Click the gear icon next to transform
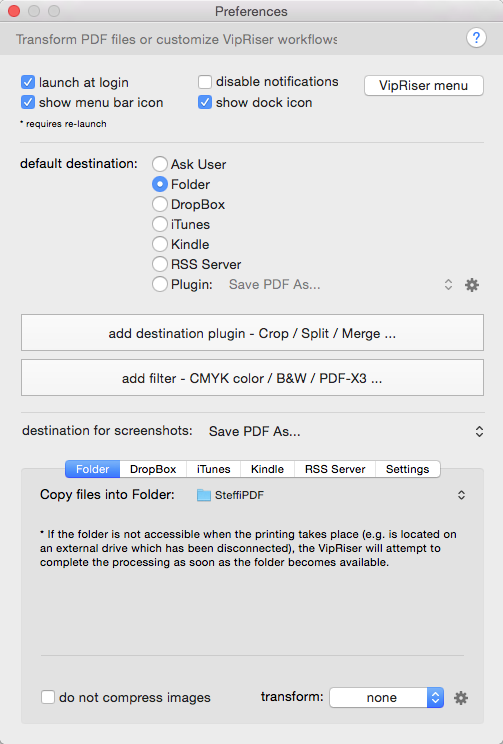The width and height of the screenshot is (503, 744). [461, 698]
